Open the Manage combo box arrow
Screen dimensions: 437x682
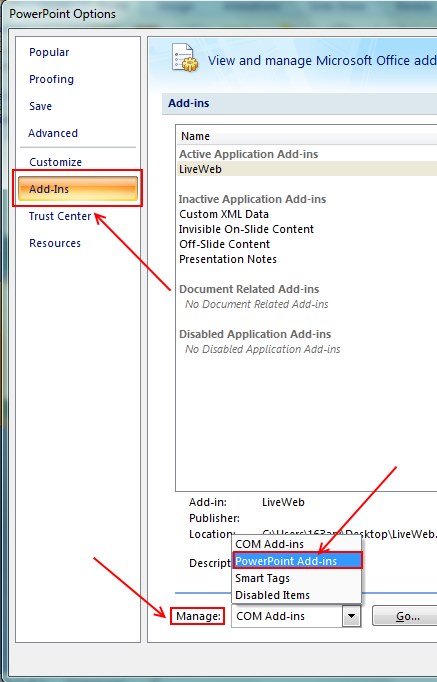tap(351, 616)
